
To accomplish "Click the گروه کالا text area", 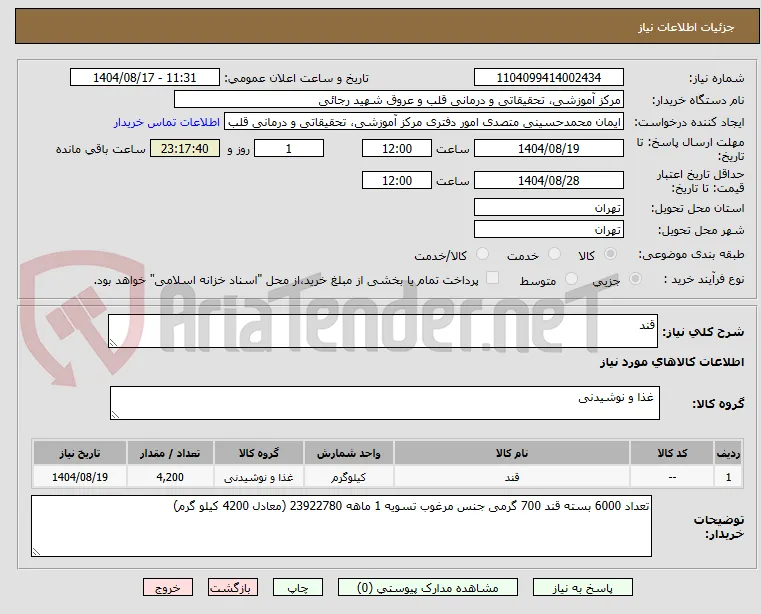I will 384,403.
